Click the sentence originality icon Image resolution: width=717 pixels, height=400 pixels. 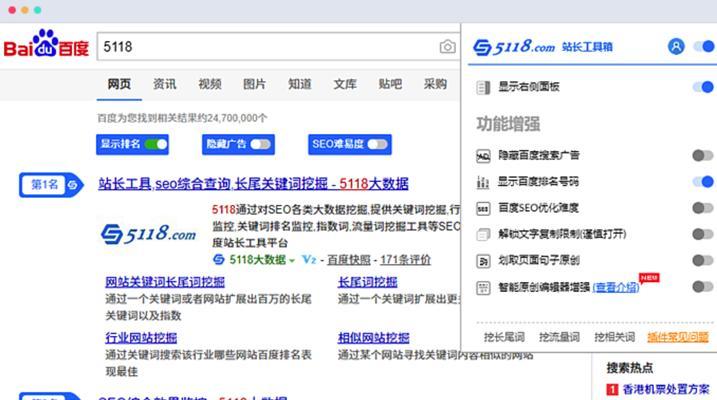click(x=483, y=261)
